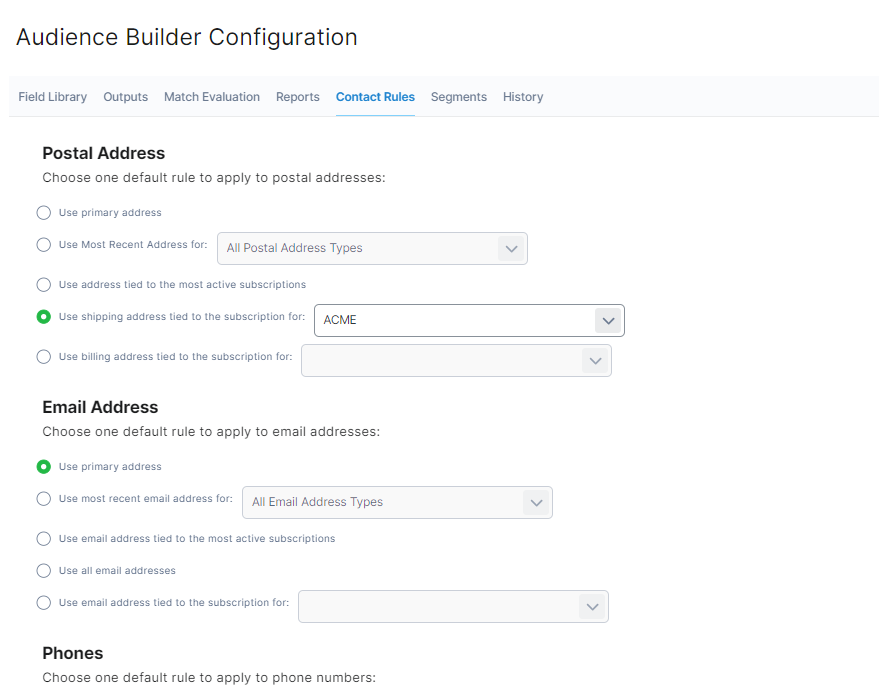The width and height of the screenshot is (879, 699).
Task: Switch to the Outputs tab
Action: tap(125, 97)
